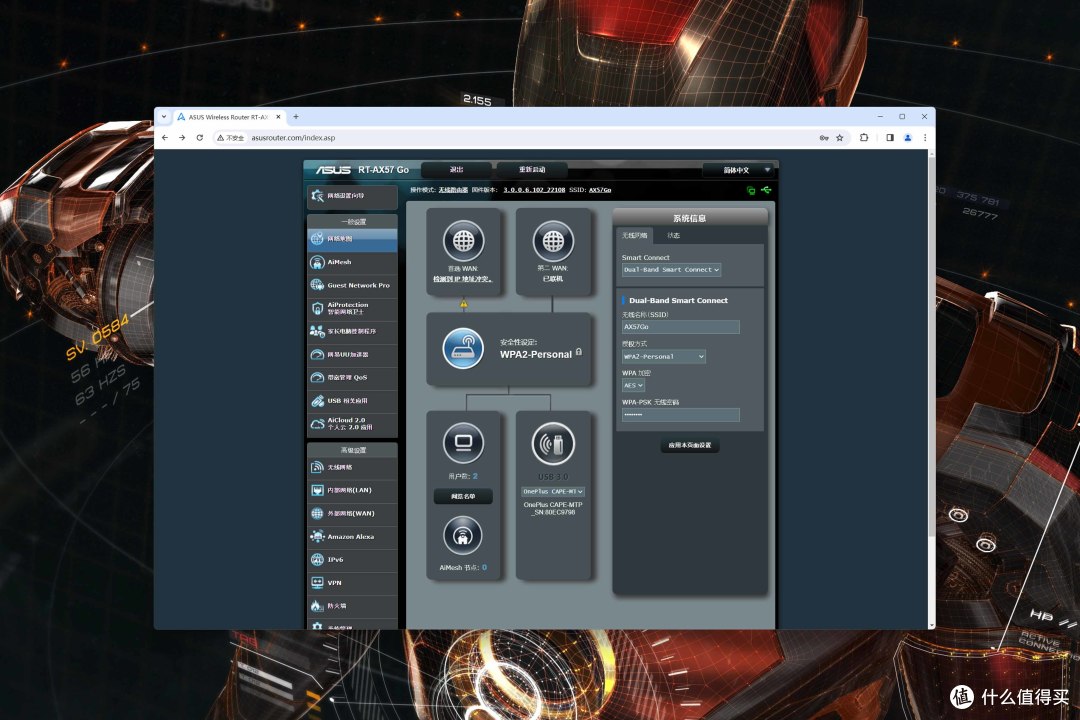Select the ASUS Wireless Router browser tab
Viewport: 1080px width, 720px height.
229,117
